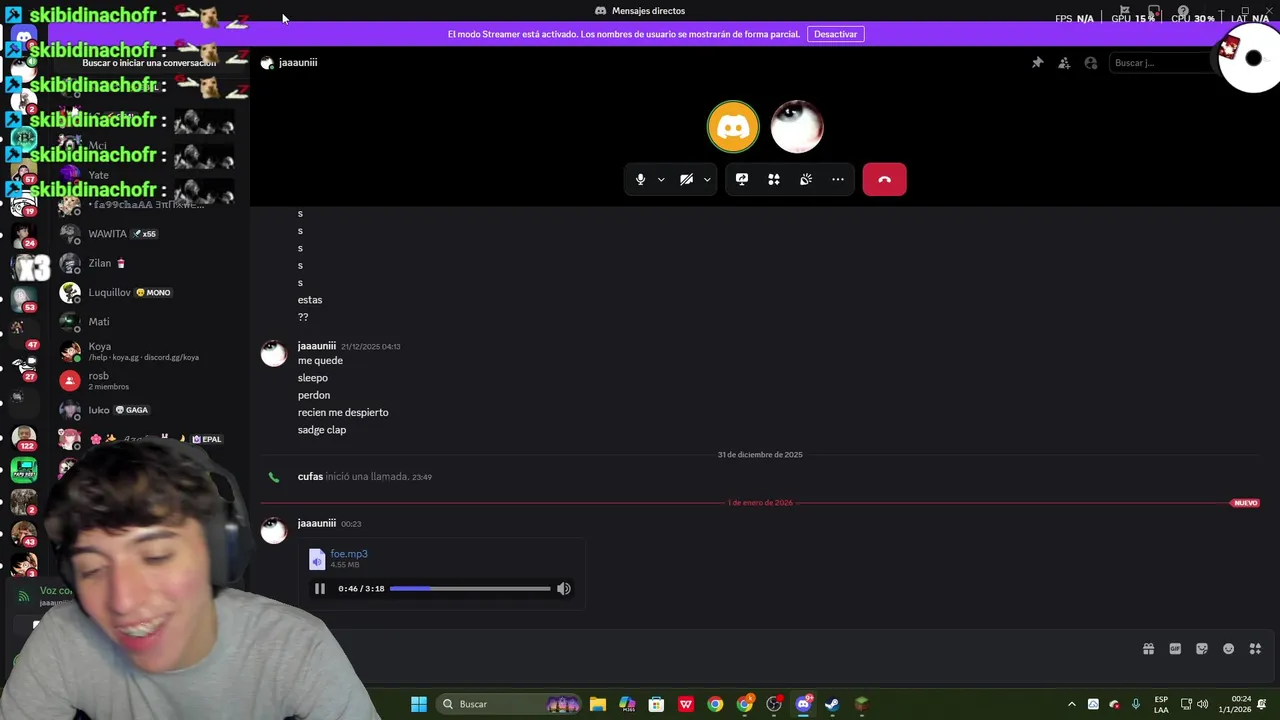Viewport: 1280px width, 720px height.
Task: Open system volume control in tray
Action: pos(1202,704)
